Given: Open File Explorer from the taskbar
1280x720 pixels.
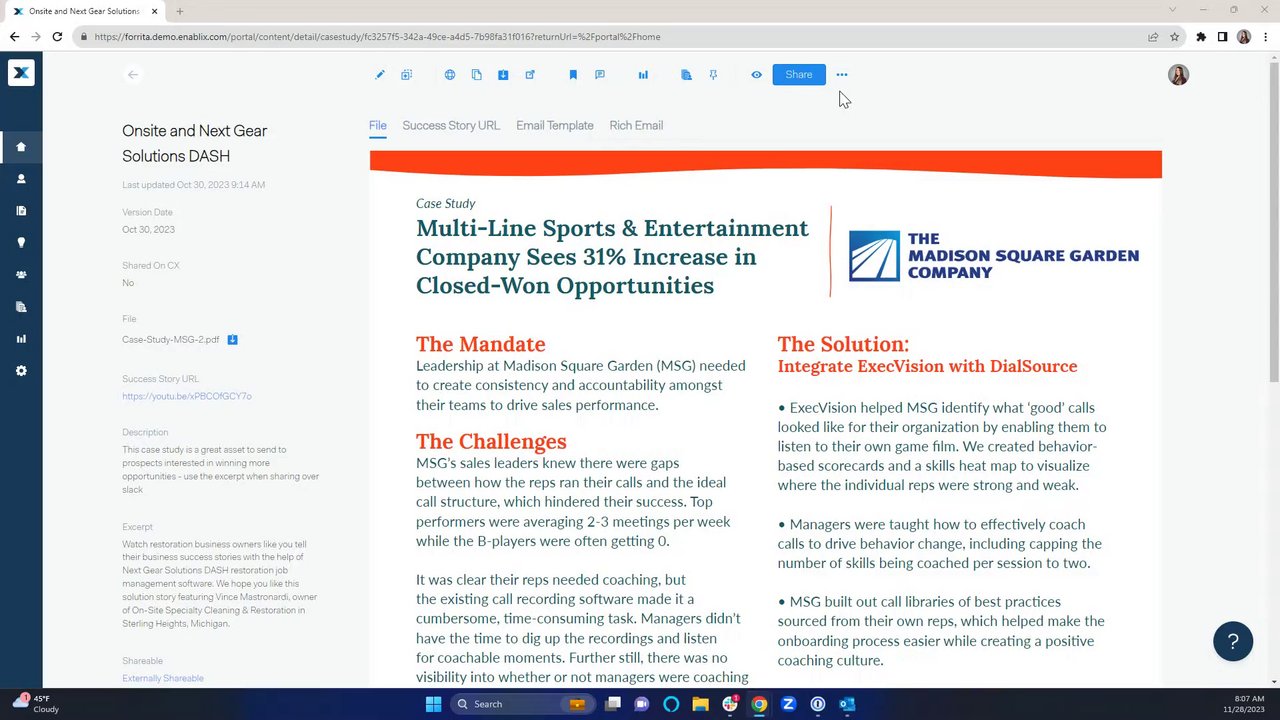Looking at the screenshot, I should click(700, 704).
